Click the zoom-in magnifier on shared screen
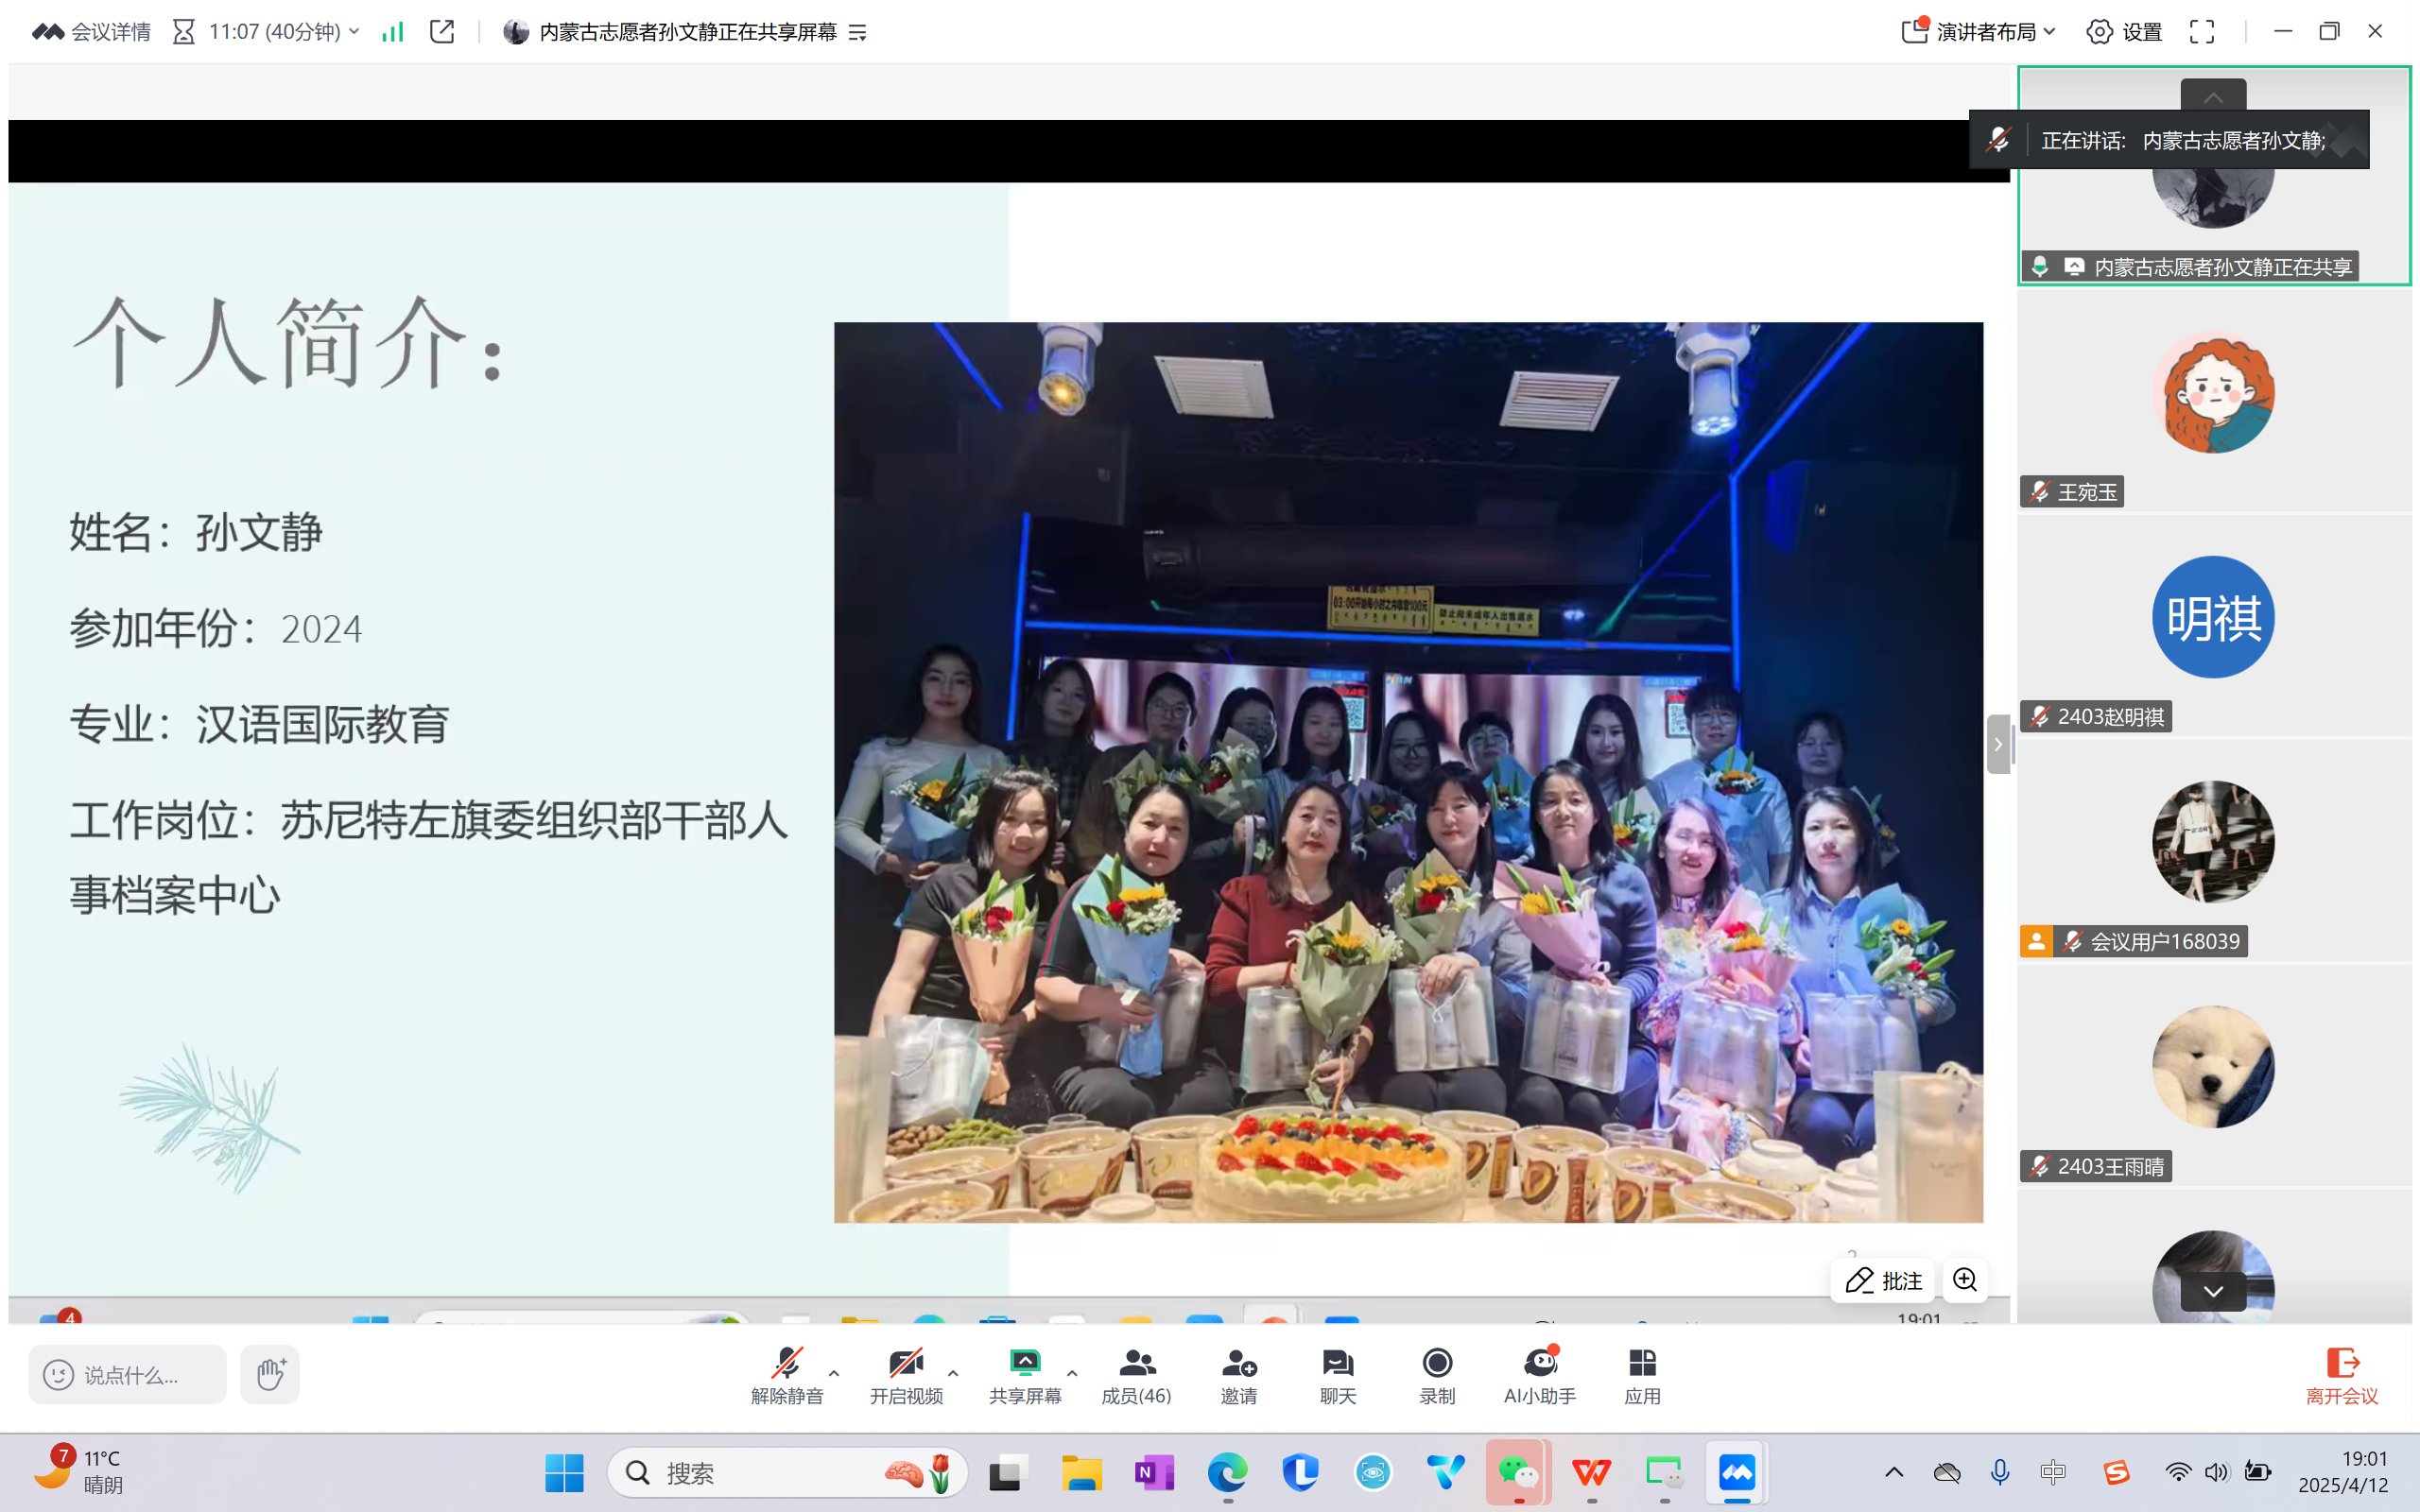 click(x=1965, y=1280)
